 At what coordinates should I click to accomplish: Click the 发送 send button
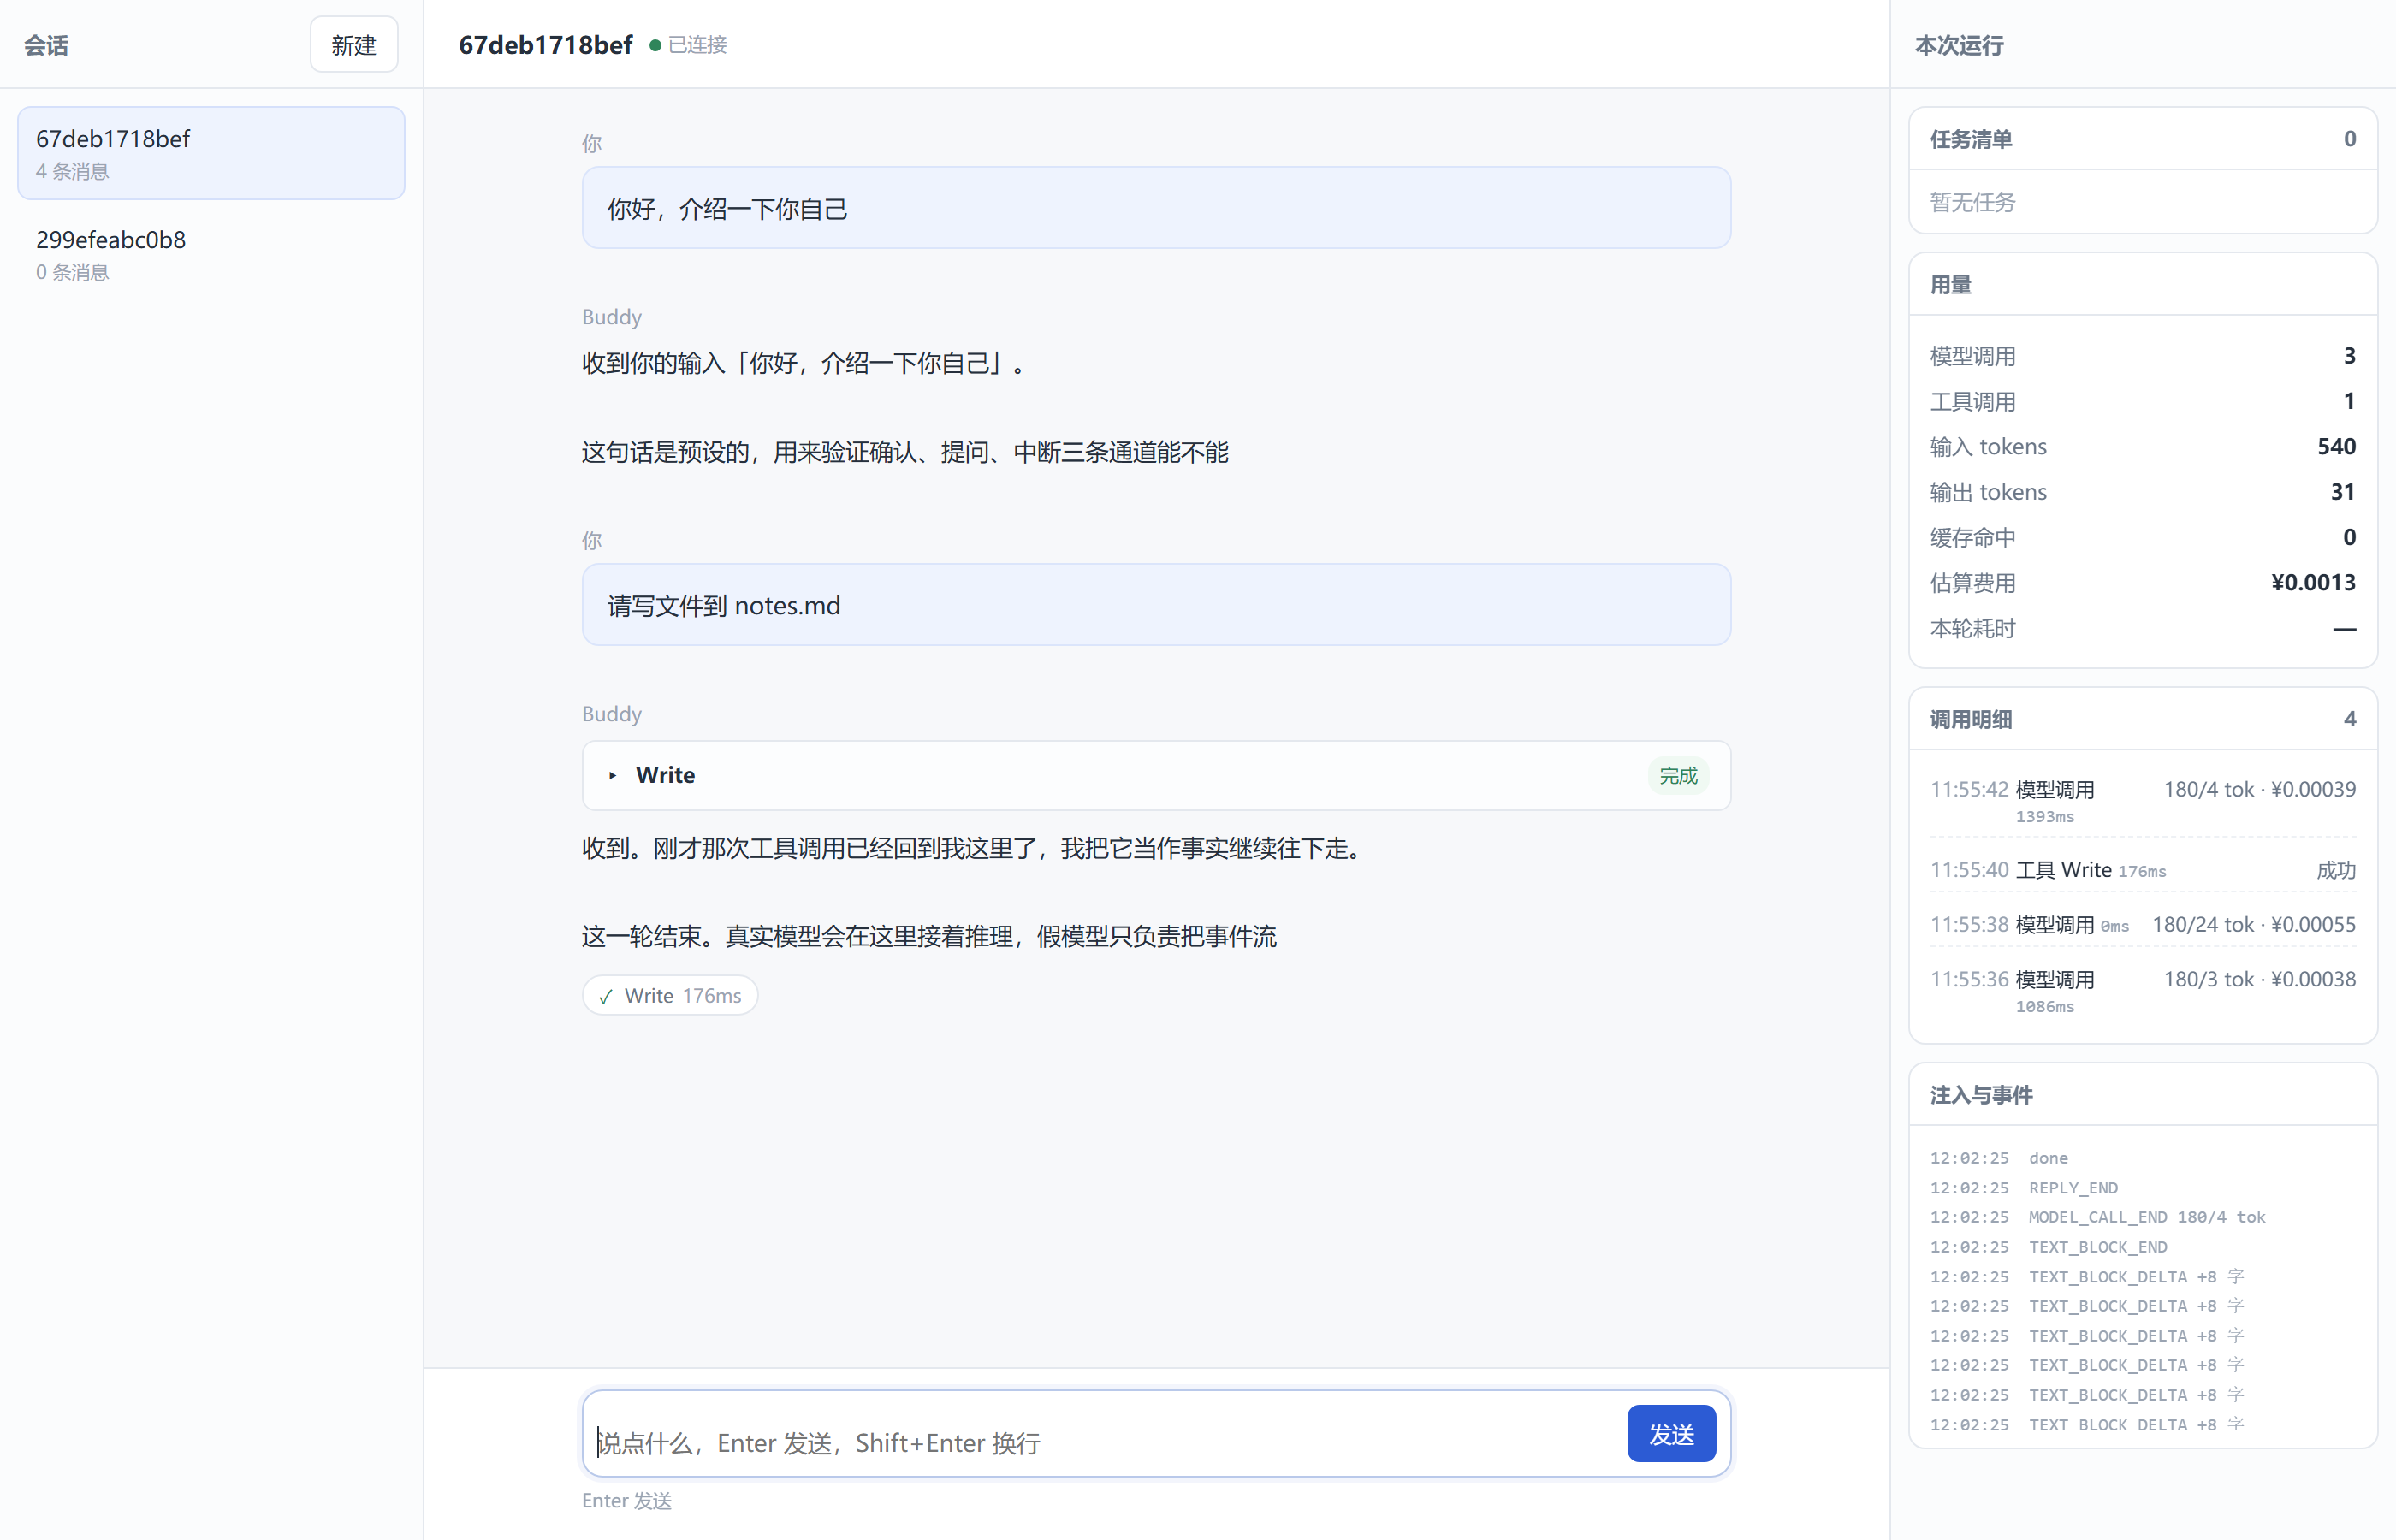coord(1671,1434)
